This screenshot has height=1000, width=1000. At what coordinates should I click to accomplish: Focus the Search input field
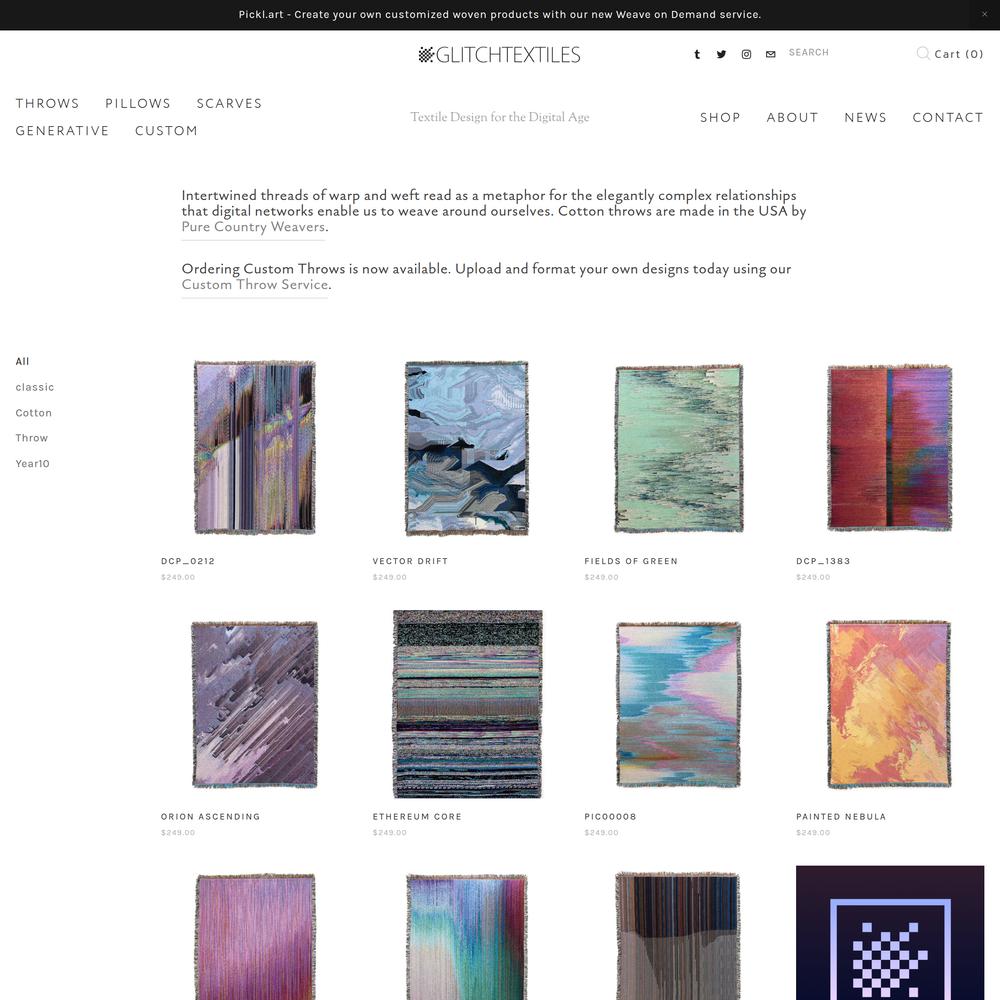(846, 52)
